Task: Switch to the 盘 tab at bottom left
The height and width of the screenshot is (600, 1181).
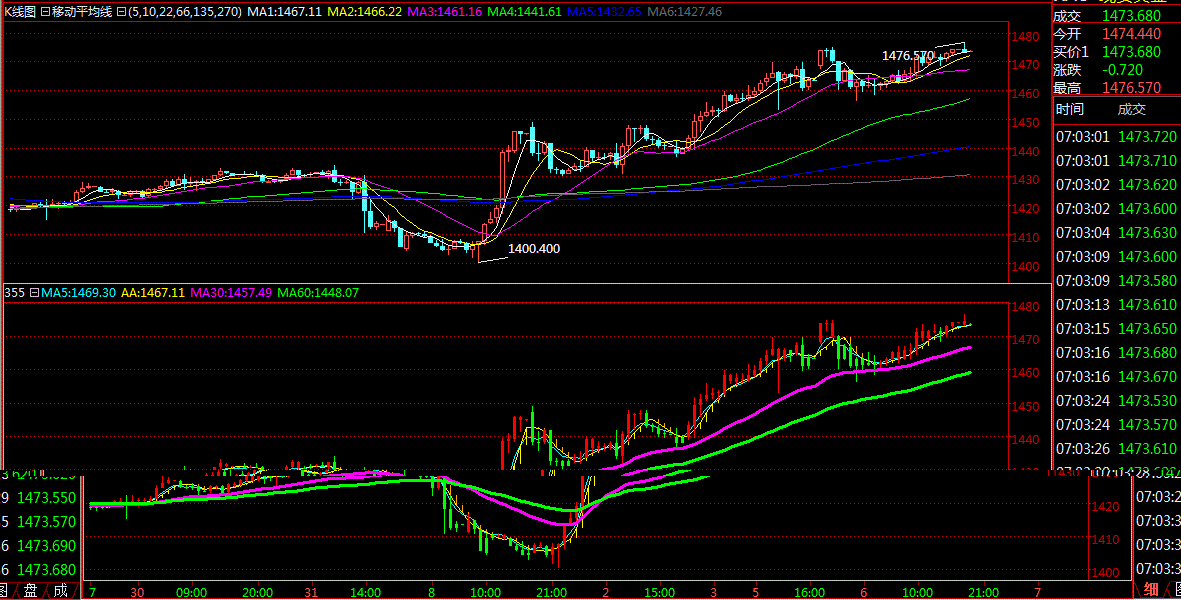Action: pyautogui.click(x=31, y=591)
